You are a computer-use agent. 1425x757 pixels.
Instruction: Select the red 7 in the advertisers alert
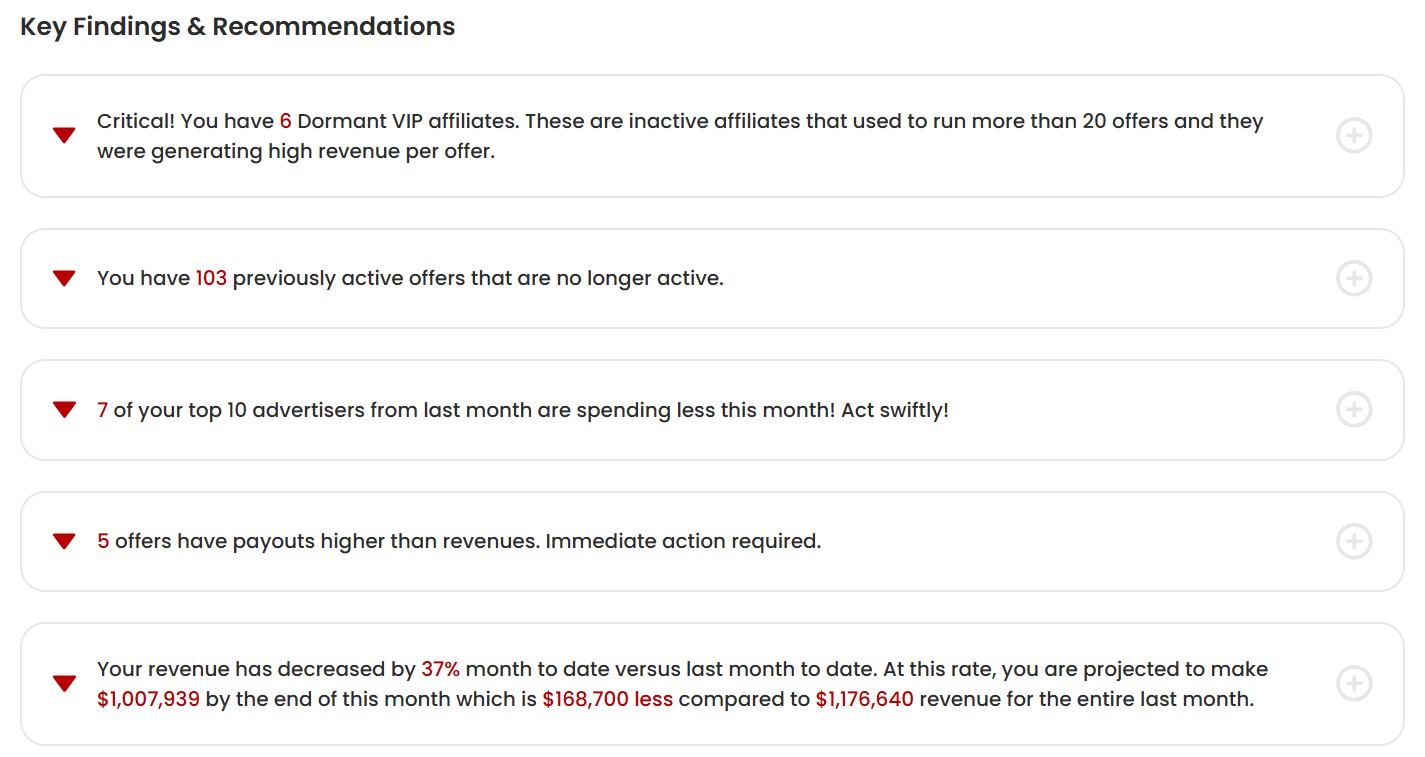pos(100,409)
